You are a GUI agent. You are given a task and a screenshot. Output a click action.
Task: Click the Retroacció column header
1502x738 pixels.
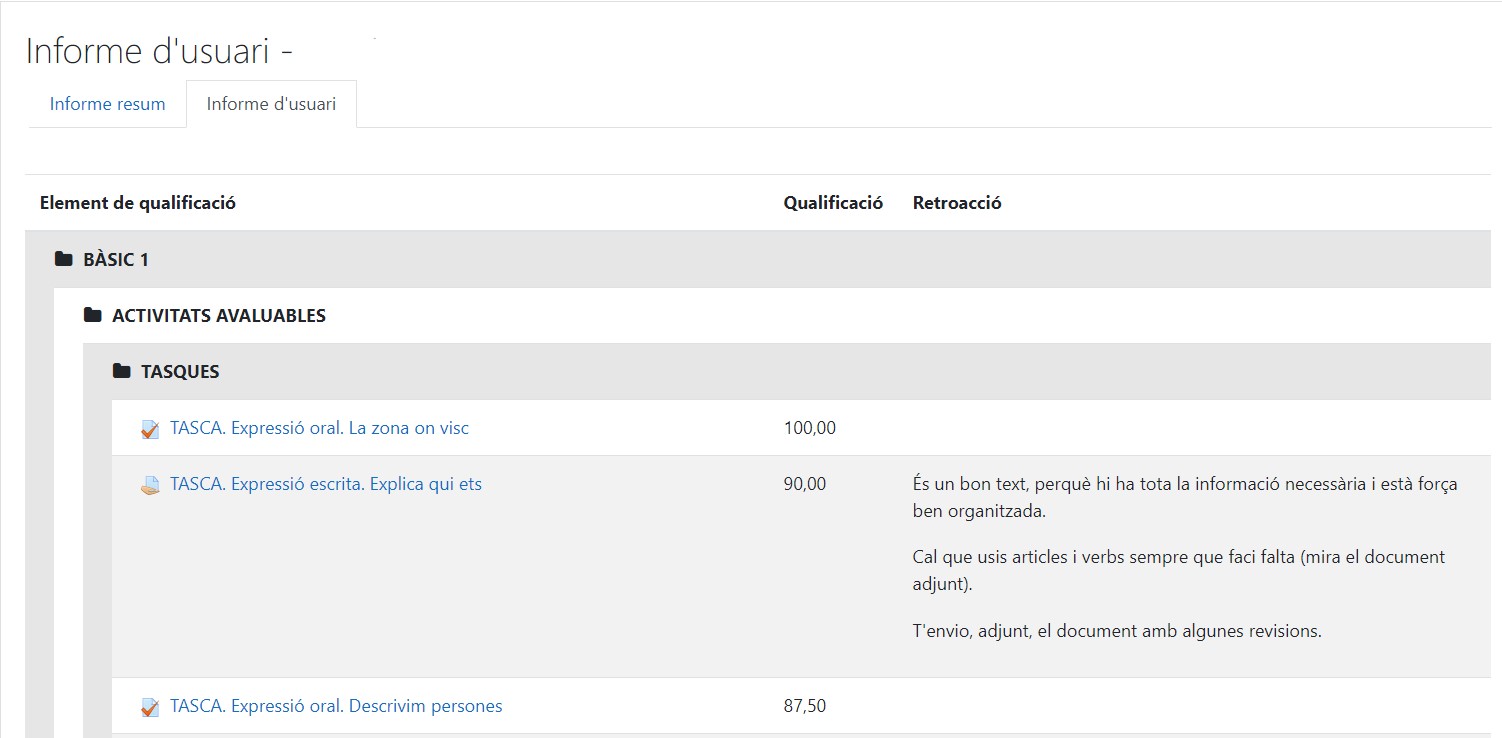pyautogui.click(x=957, y=203)
